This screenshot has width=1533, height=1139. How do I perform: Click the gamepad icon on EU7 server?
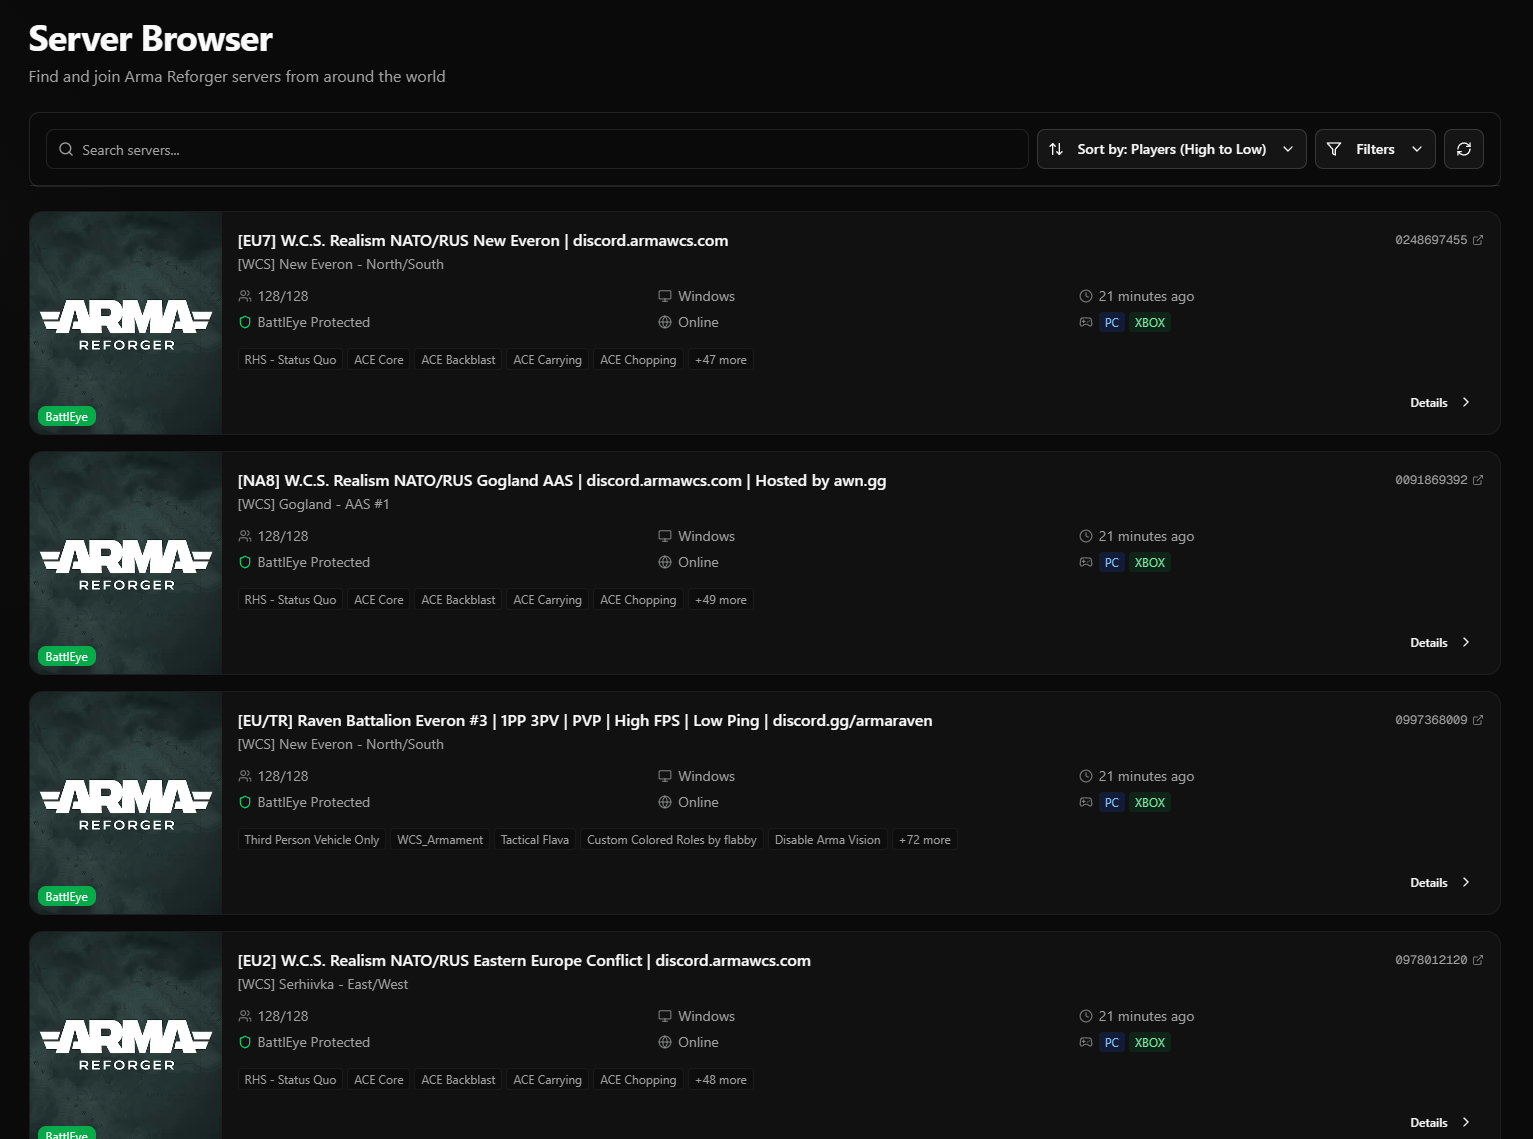[1086, 322]
